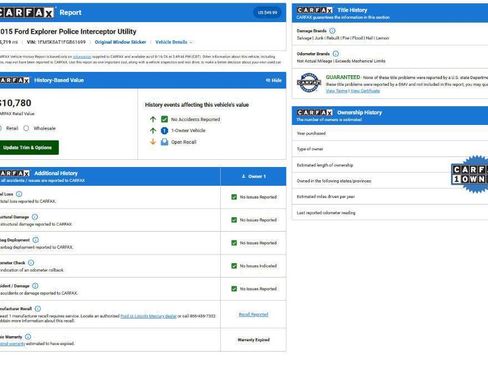Screen dimensions: 488x366
Task: Open info icon beside Odometer Check
Action: click(x=31, y=263)
